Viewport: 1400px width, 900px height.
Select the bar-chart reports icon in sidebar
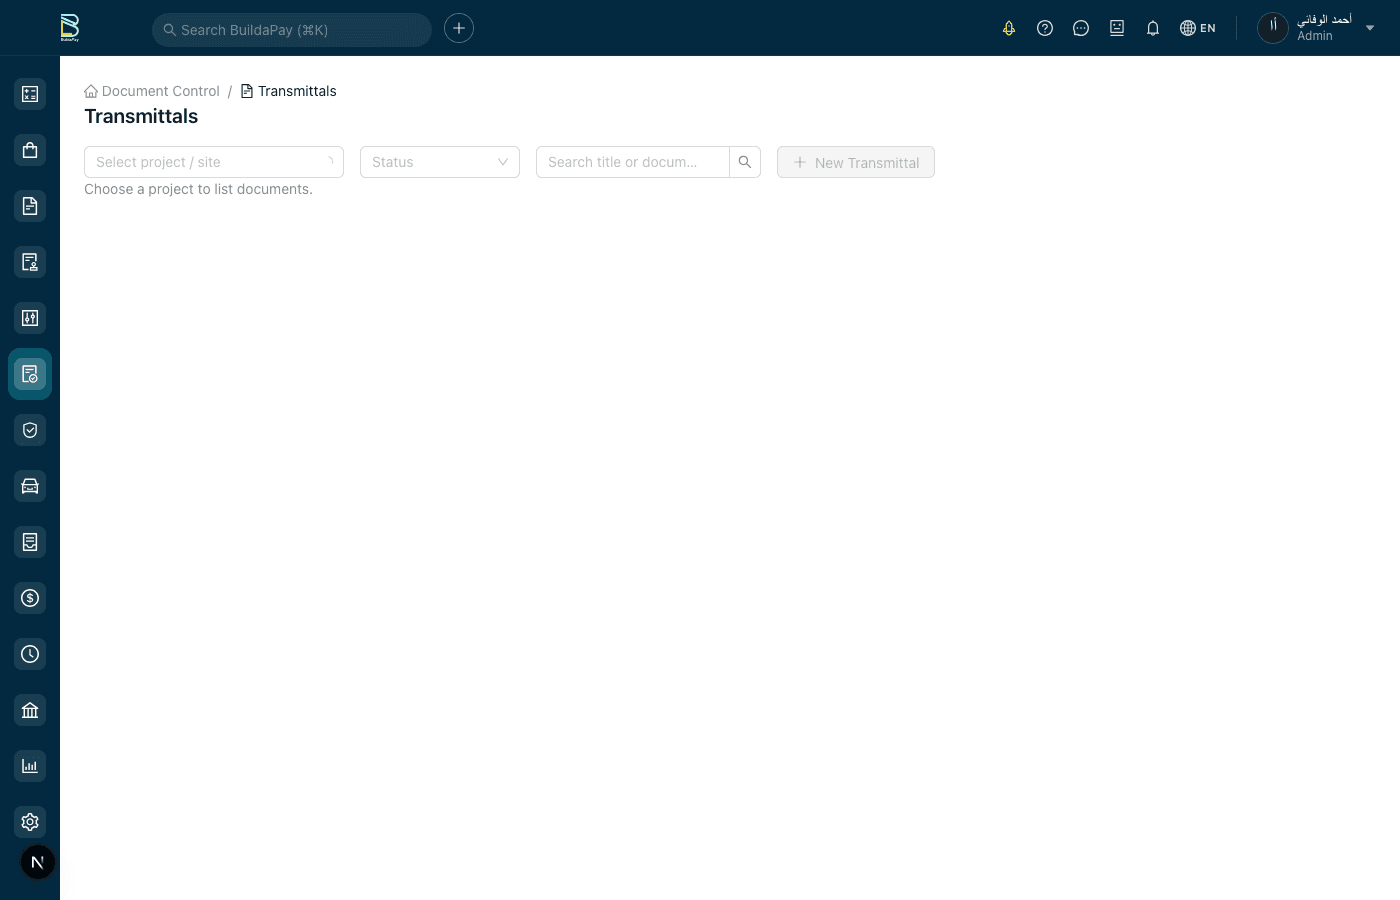point(30,765)
